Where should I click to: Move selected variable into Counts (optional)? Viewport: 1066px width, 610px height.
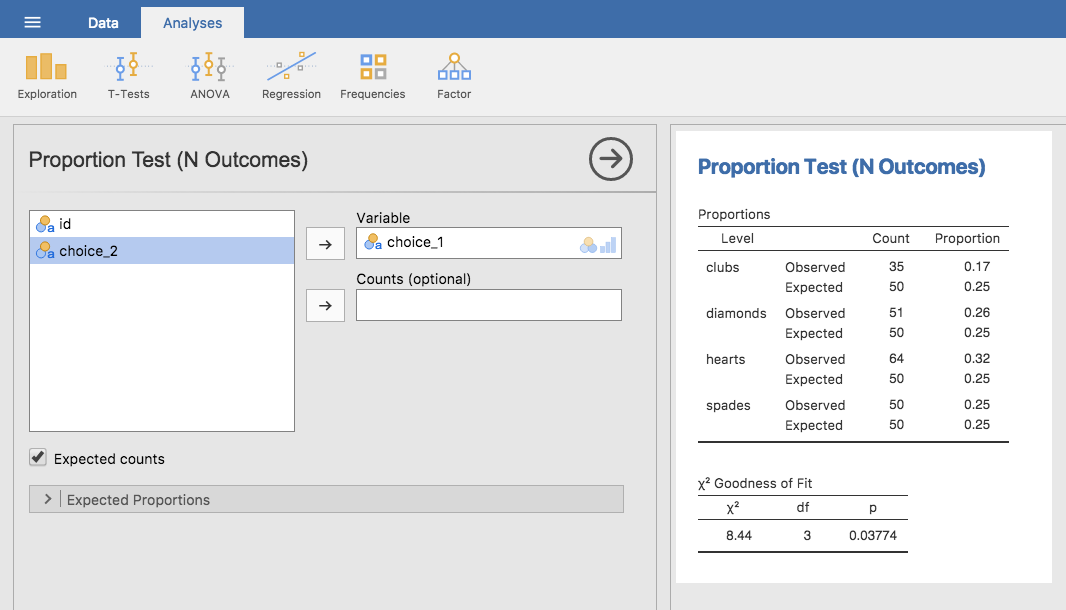[x=326, y=305]
